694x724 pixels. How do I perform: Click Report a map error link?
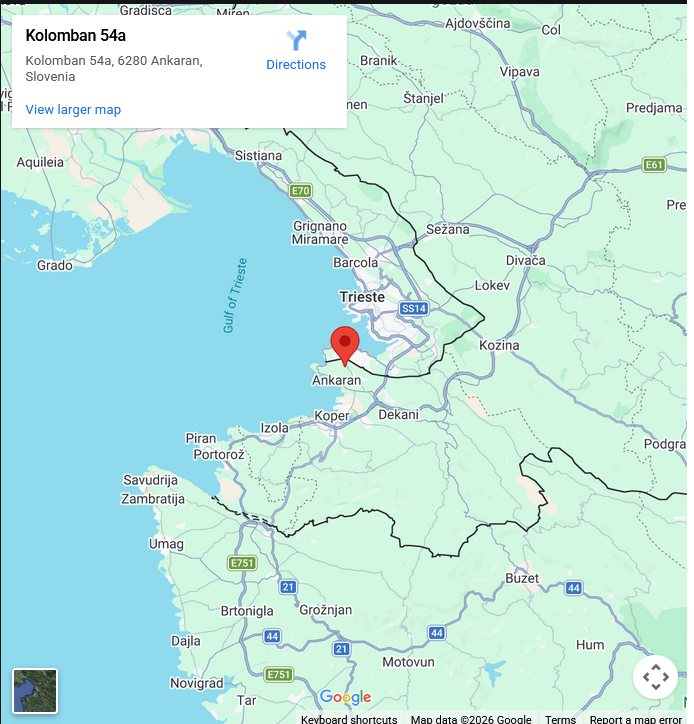pyautogui.click(x=635, y=719)
